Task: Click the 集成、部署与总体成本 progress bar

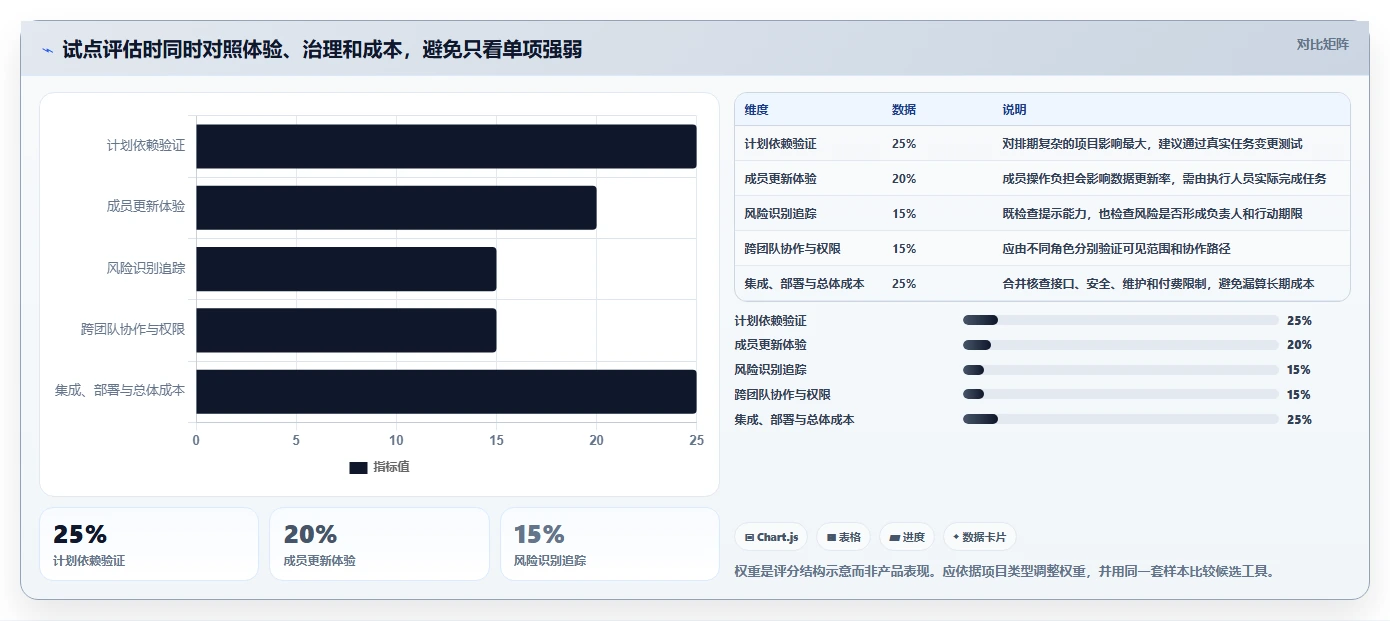Action: click(1120, 420)
